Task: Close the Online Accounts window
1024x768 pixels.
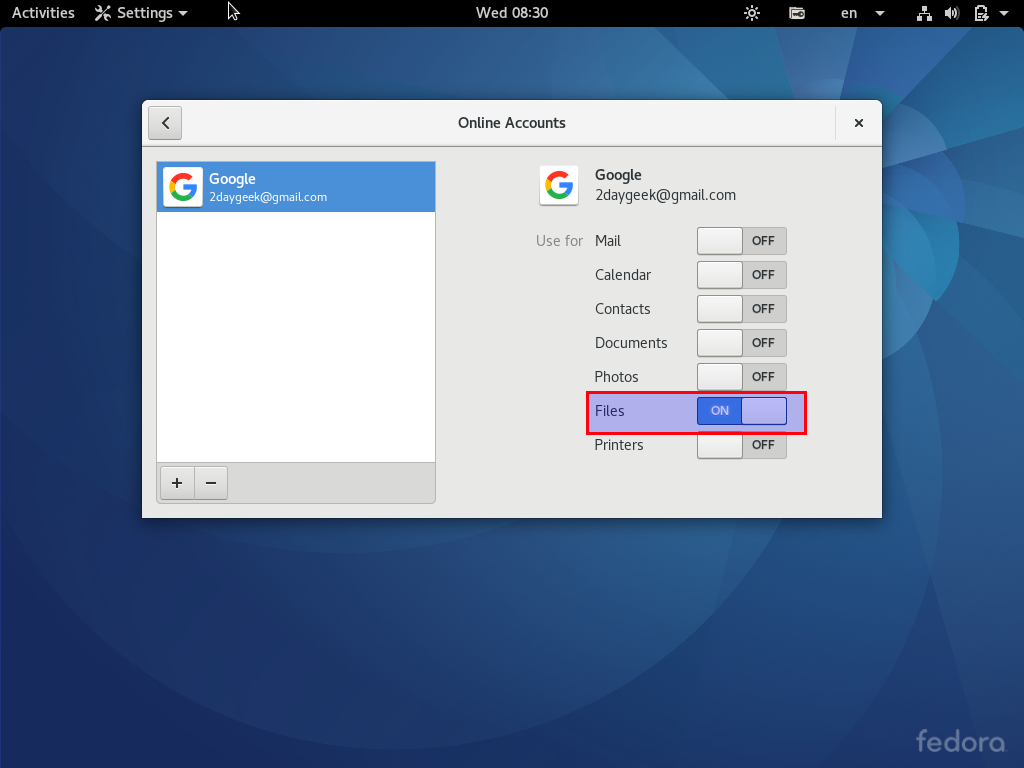Action: coord(859,123)
